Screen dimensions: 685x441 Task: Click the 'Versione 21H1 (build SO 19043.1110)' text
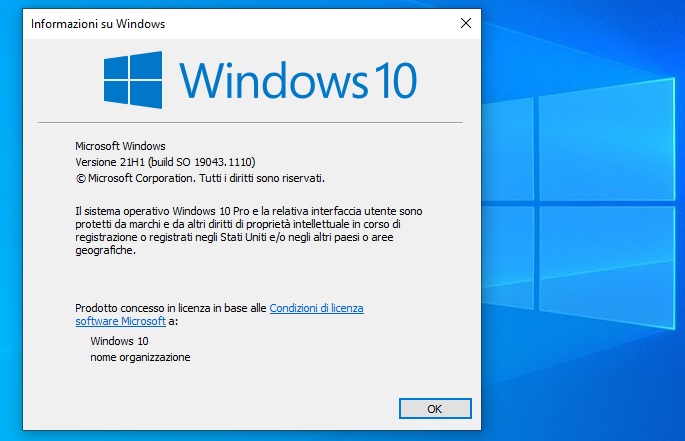pos(165,162)
